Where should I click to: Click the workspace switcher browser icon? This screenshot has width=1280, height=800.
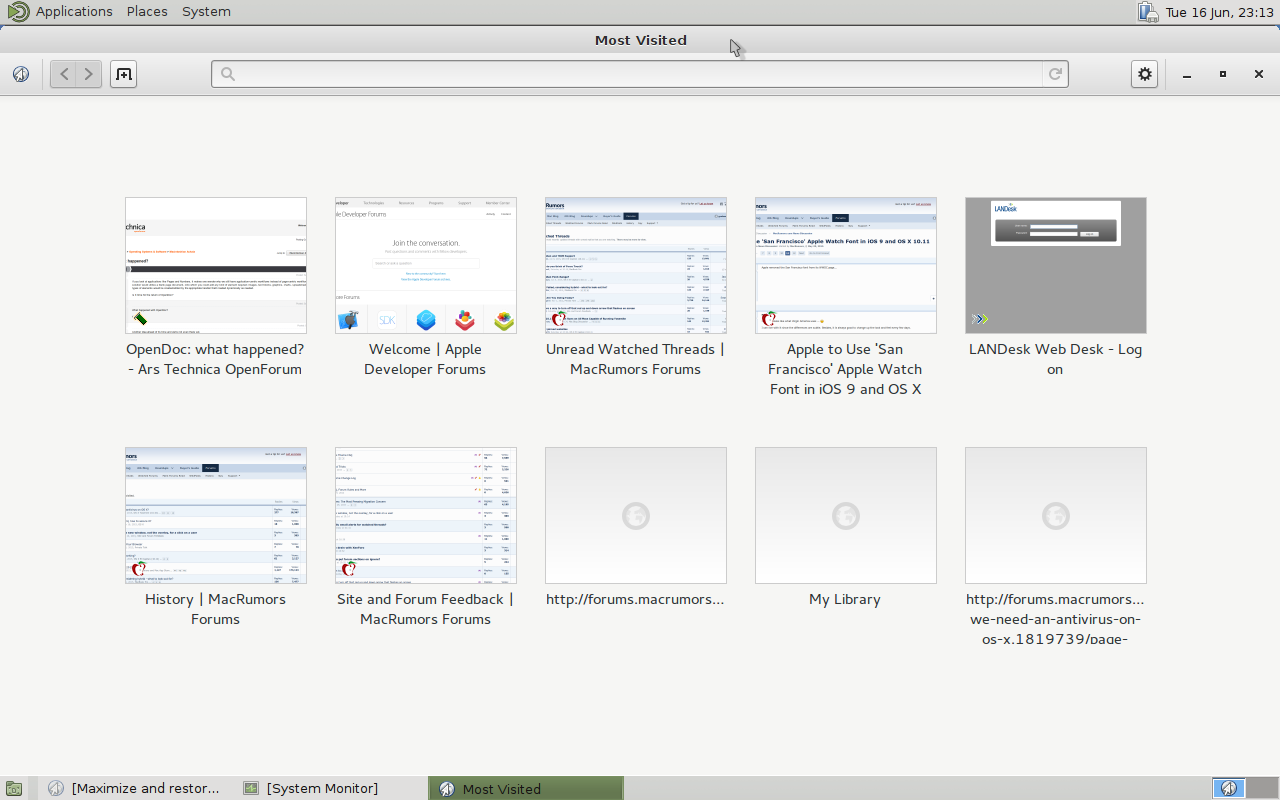click(x=1229, y=788)
